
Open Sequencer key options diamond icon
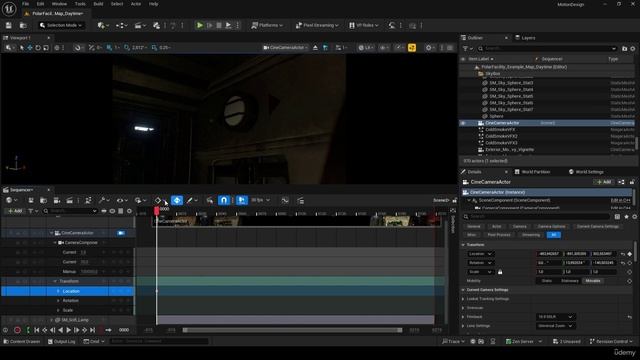coord(158,200)
